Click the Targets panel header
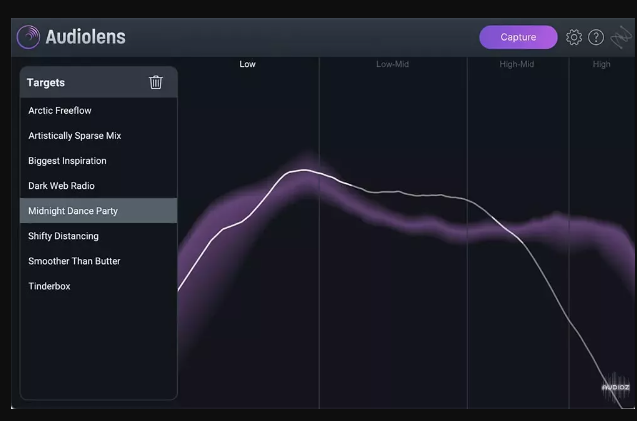This screenshot has width=637, height=421. (46, 83)
